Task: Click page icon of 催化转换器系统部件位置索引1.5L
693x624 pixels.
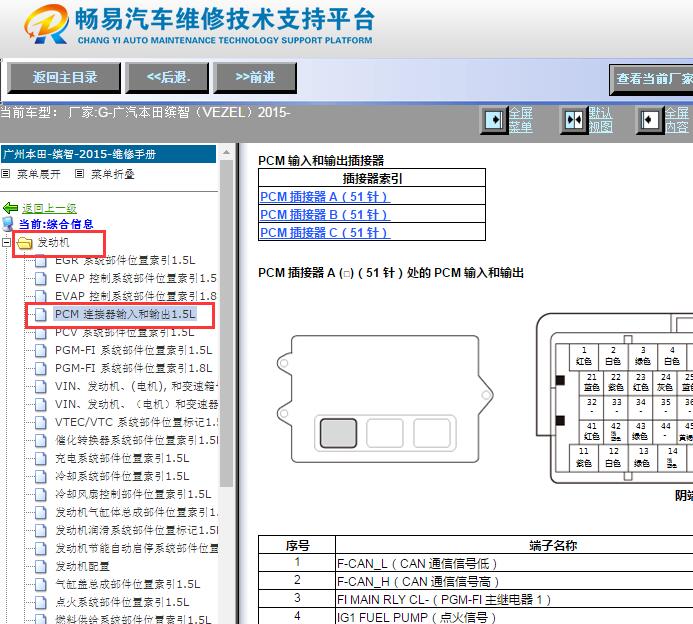Action: [41, 441]
